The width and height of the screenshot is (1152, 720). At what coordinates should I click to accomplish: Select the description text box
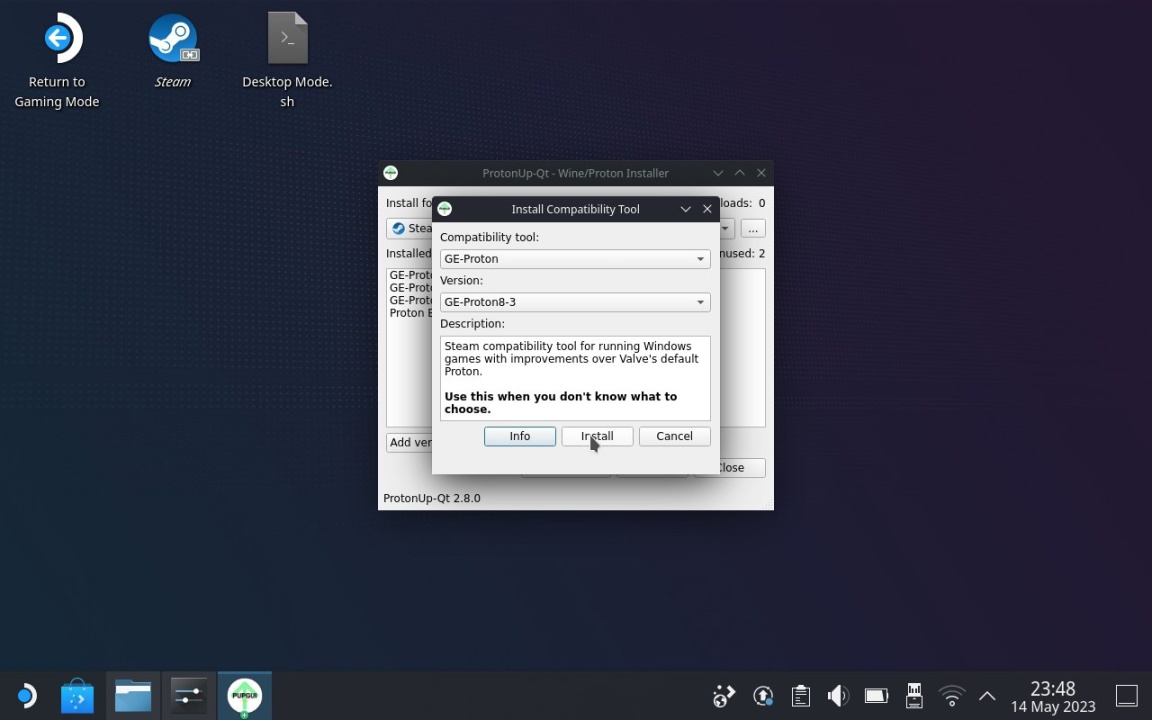[x=575, y=378]
